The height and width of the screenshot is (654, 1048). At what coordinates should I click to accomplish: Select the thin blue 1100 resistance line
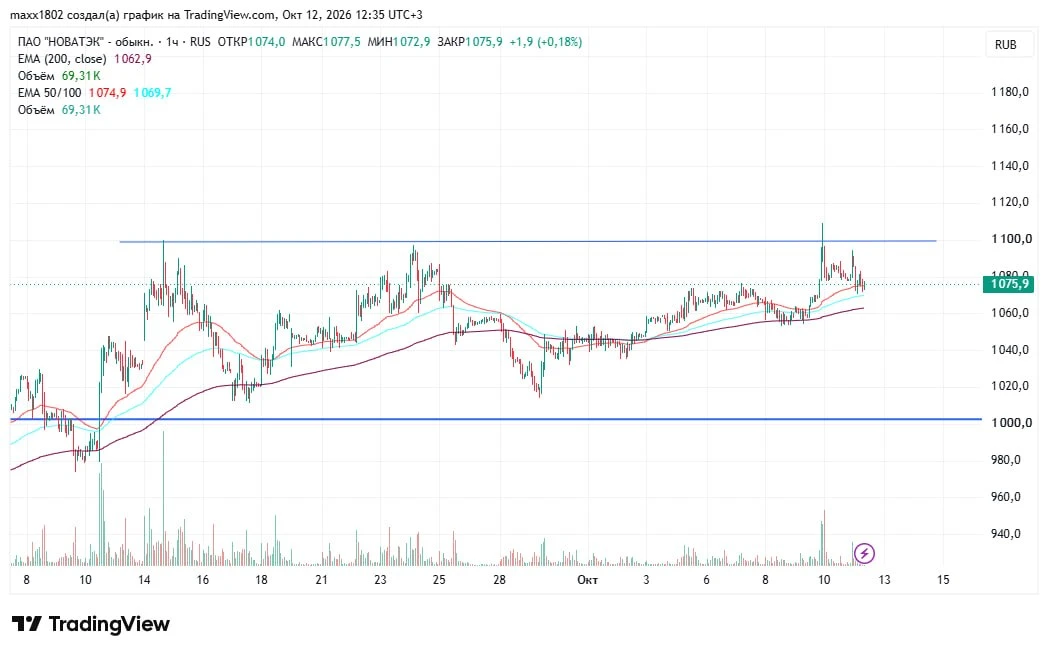click(528, 241)
